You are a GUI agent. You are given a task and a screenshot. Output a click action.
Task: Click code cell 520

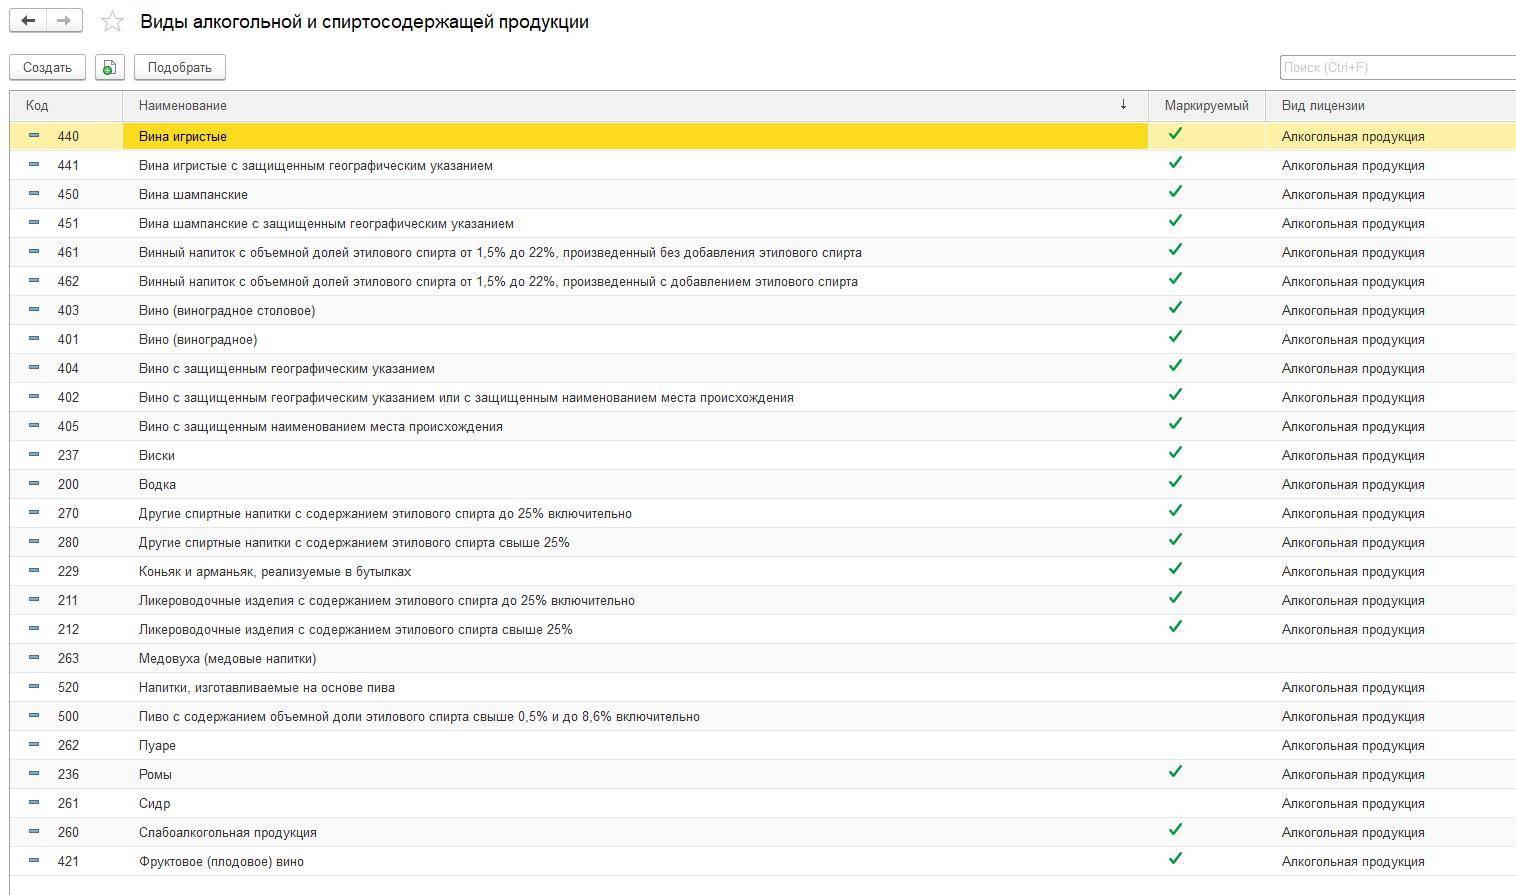[x=68, y=688]
